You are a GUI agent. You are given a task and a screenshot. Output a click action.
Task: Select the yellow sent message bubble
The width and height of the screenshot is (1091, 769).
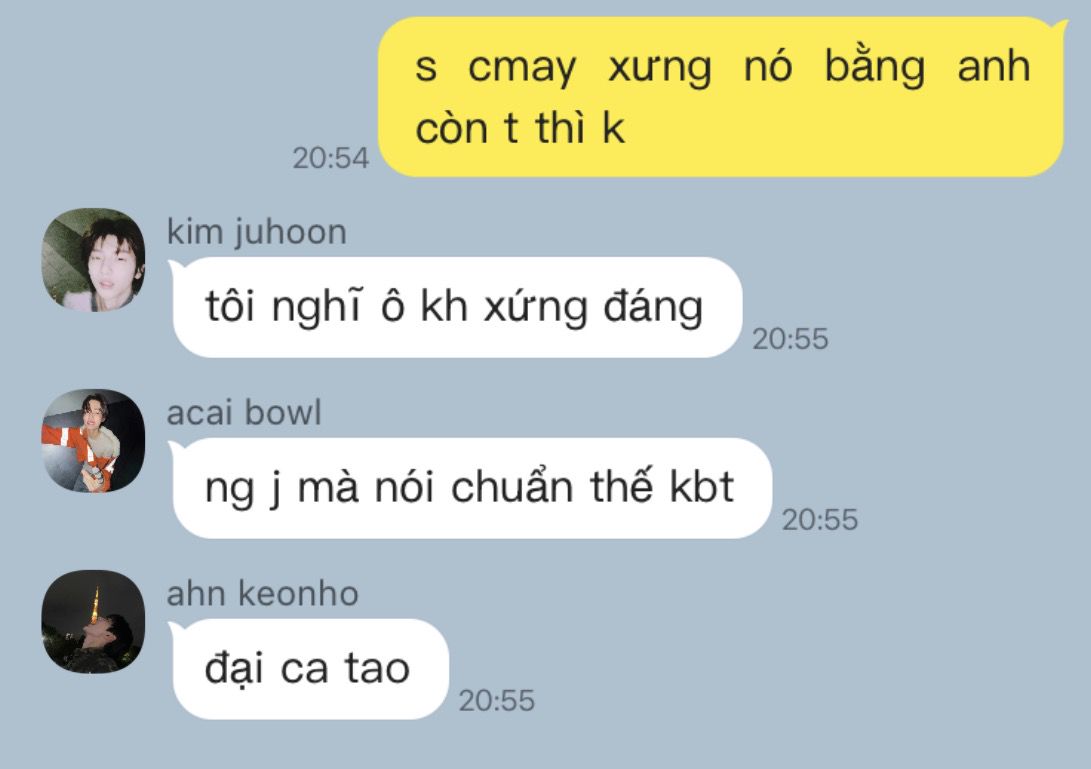coord(722,97)
